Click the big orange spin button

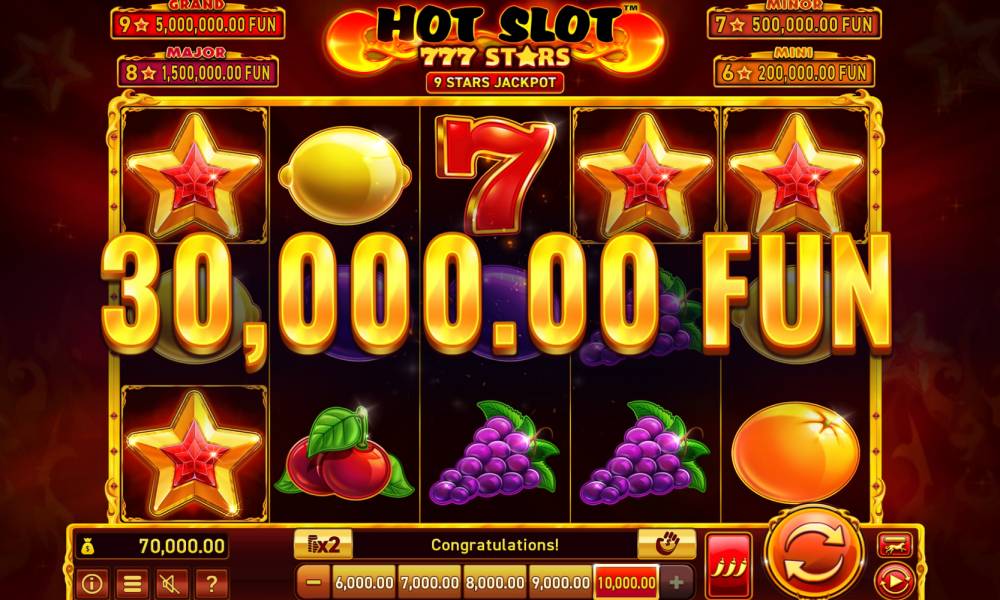pos(815,550)
